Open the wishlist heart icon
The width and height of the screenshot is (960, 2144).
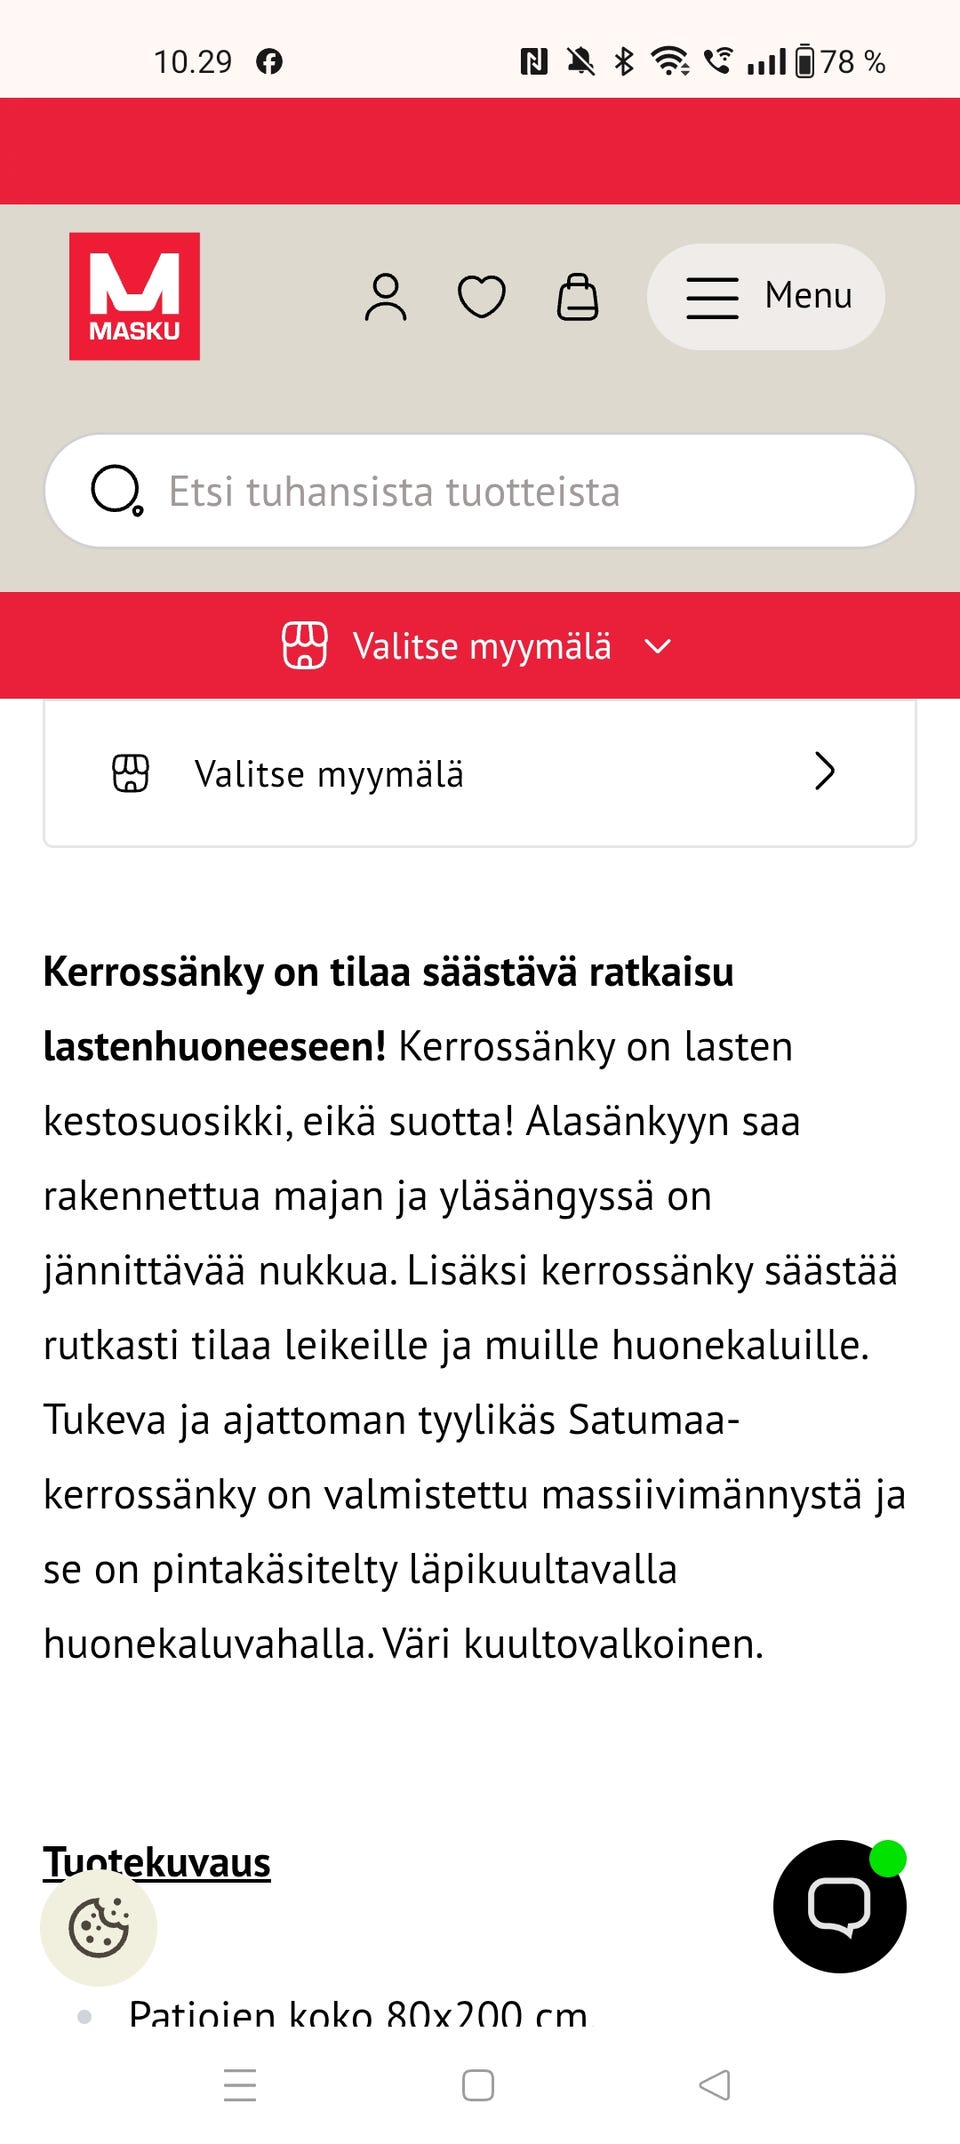(x=481, y=296)
